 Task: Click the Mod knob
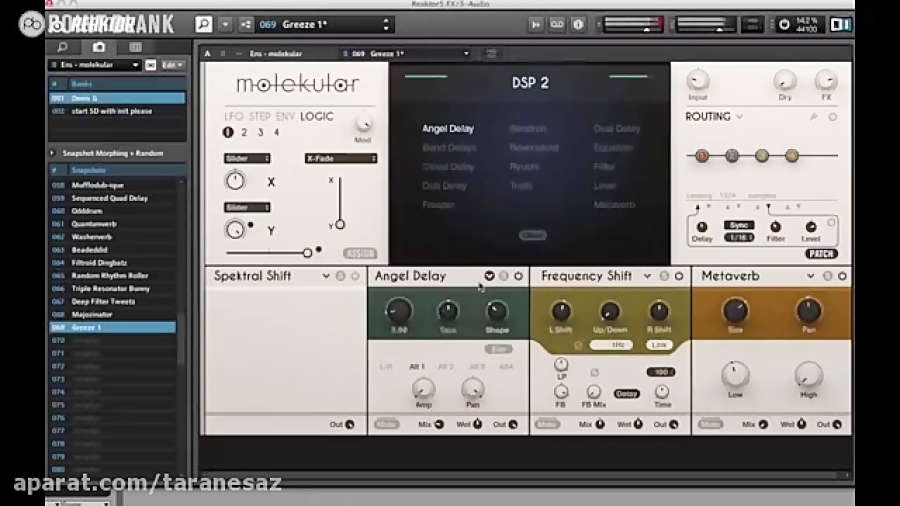pos(363,124)
